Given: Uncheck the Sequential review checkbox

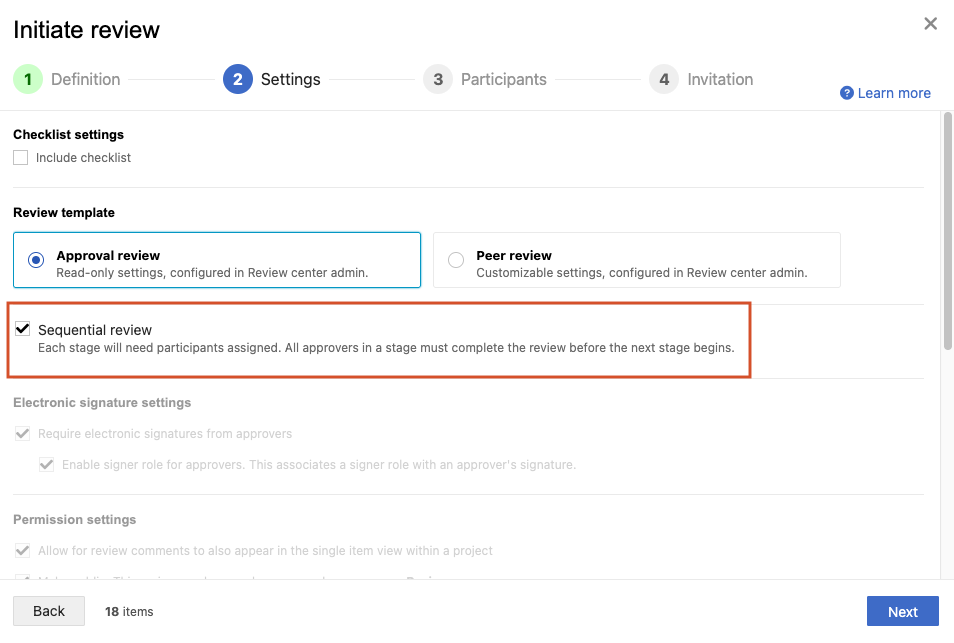Looking at the screenshot, I should point(23,329).
